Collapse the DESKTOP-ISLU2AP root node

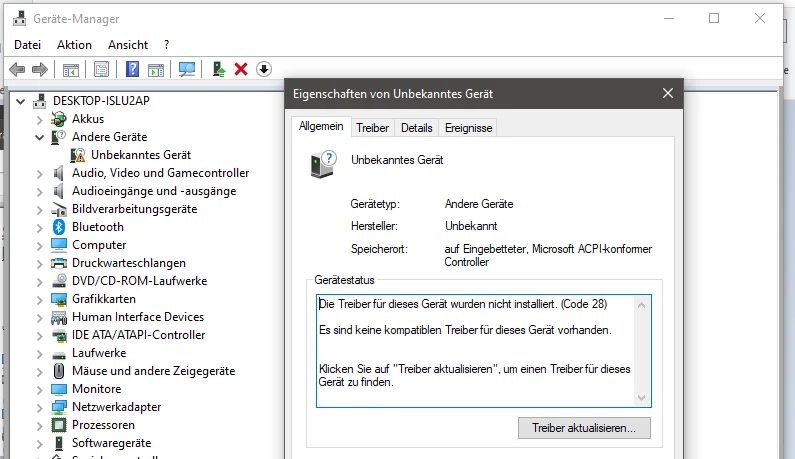tap(20, 101)
